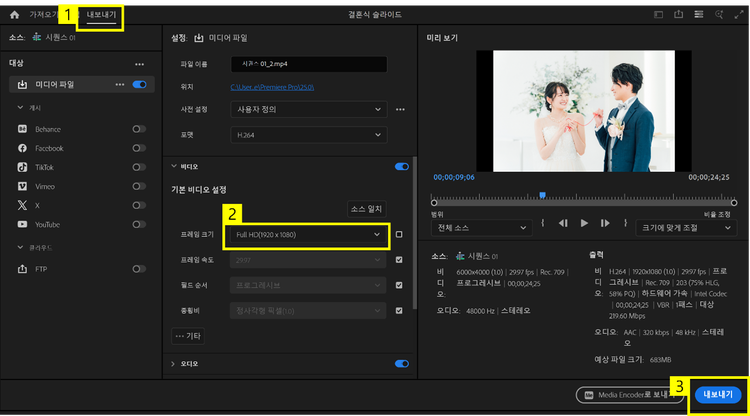This screenshot has width=750, height=416.
Task: Open 크기에 맞게 조절 scaling dropdown
Action: (x=686, y=228)
